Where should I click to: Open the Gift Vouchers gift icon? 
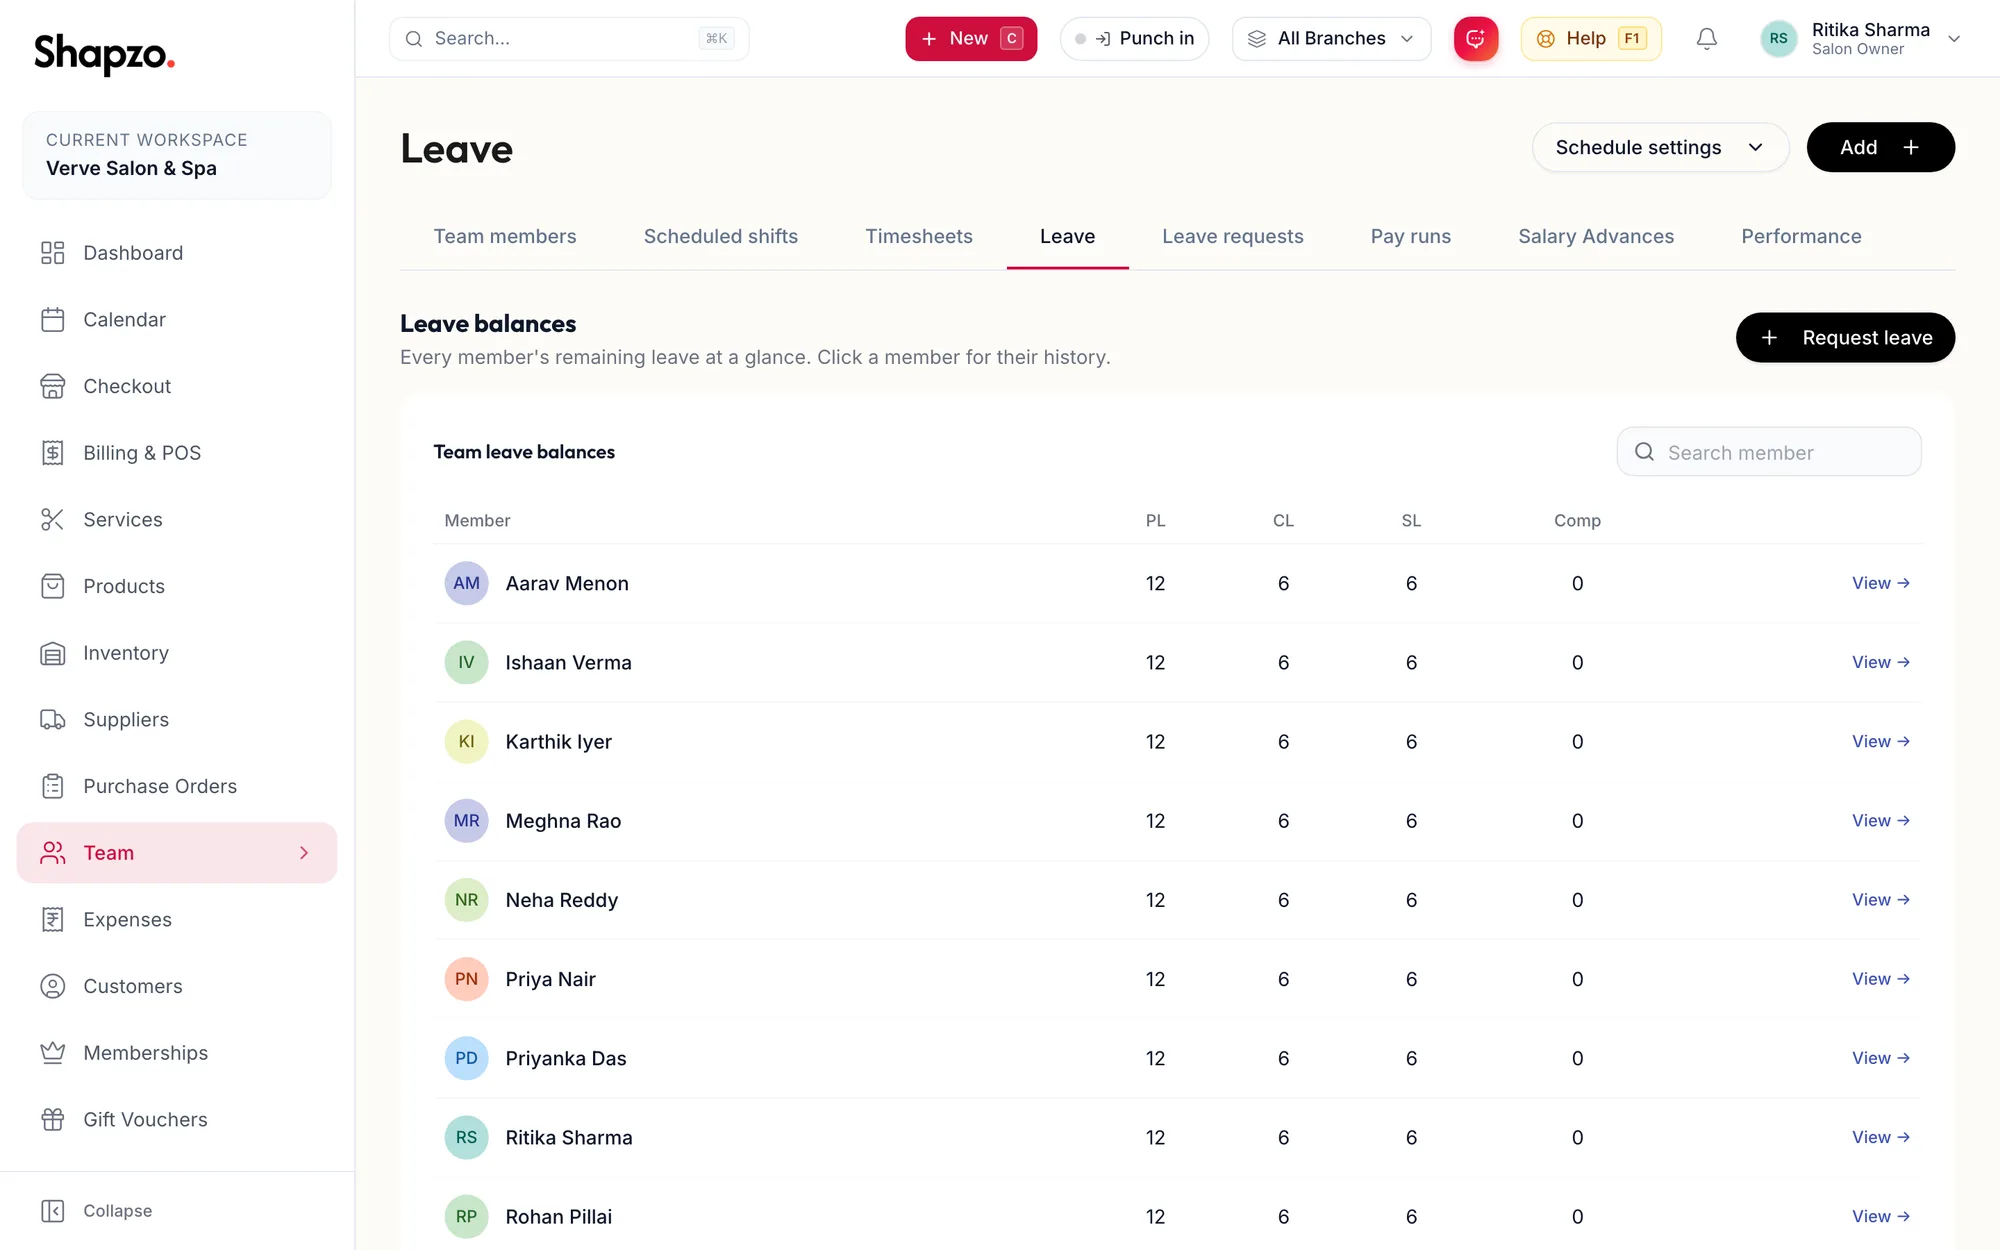(53, 1120)
